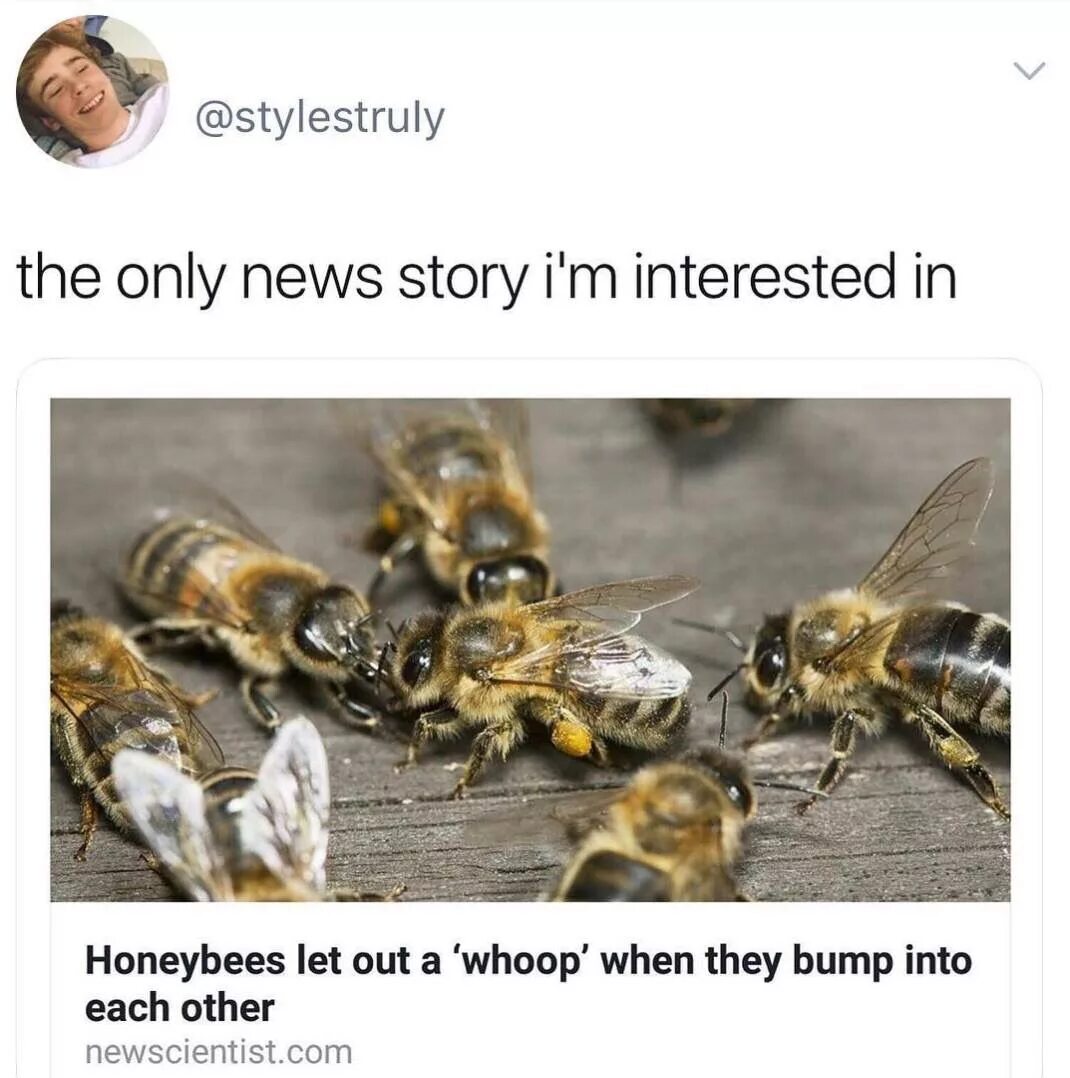Screen dimensions: 1070x1078
Task: Expand the tweet options chevron
Action: coord(1029,71)
